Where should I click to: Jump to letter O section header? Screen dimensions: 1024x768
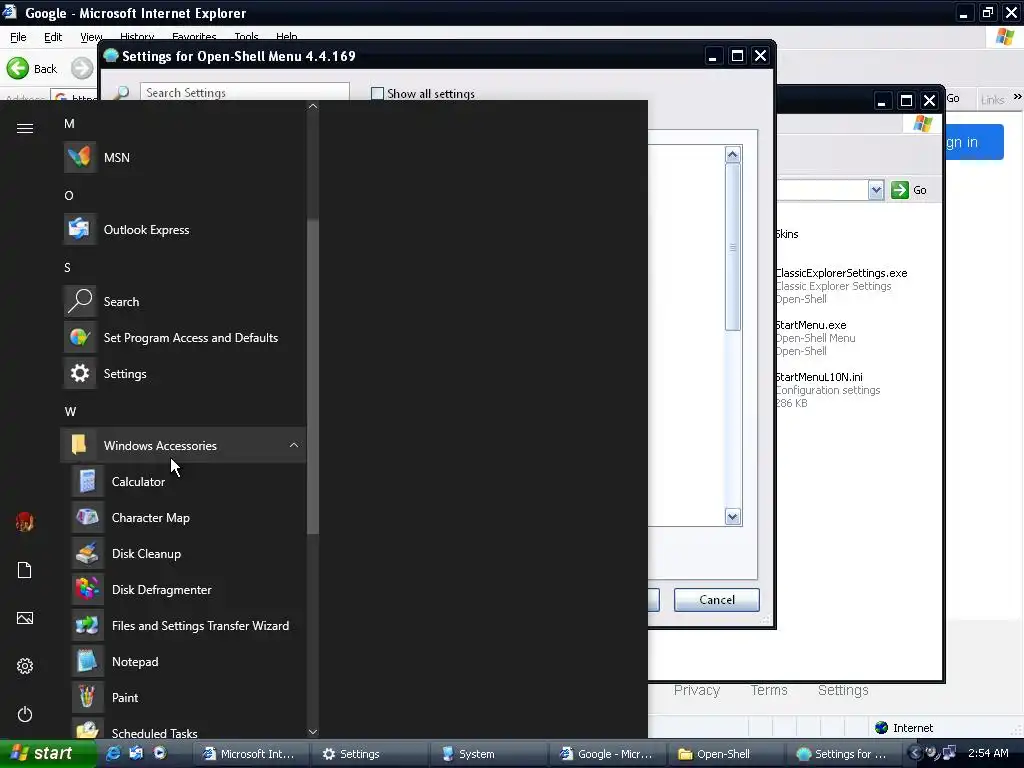click(x=69, y=195)
